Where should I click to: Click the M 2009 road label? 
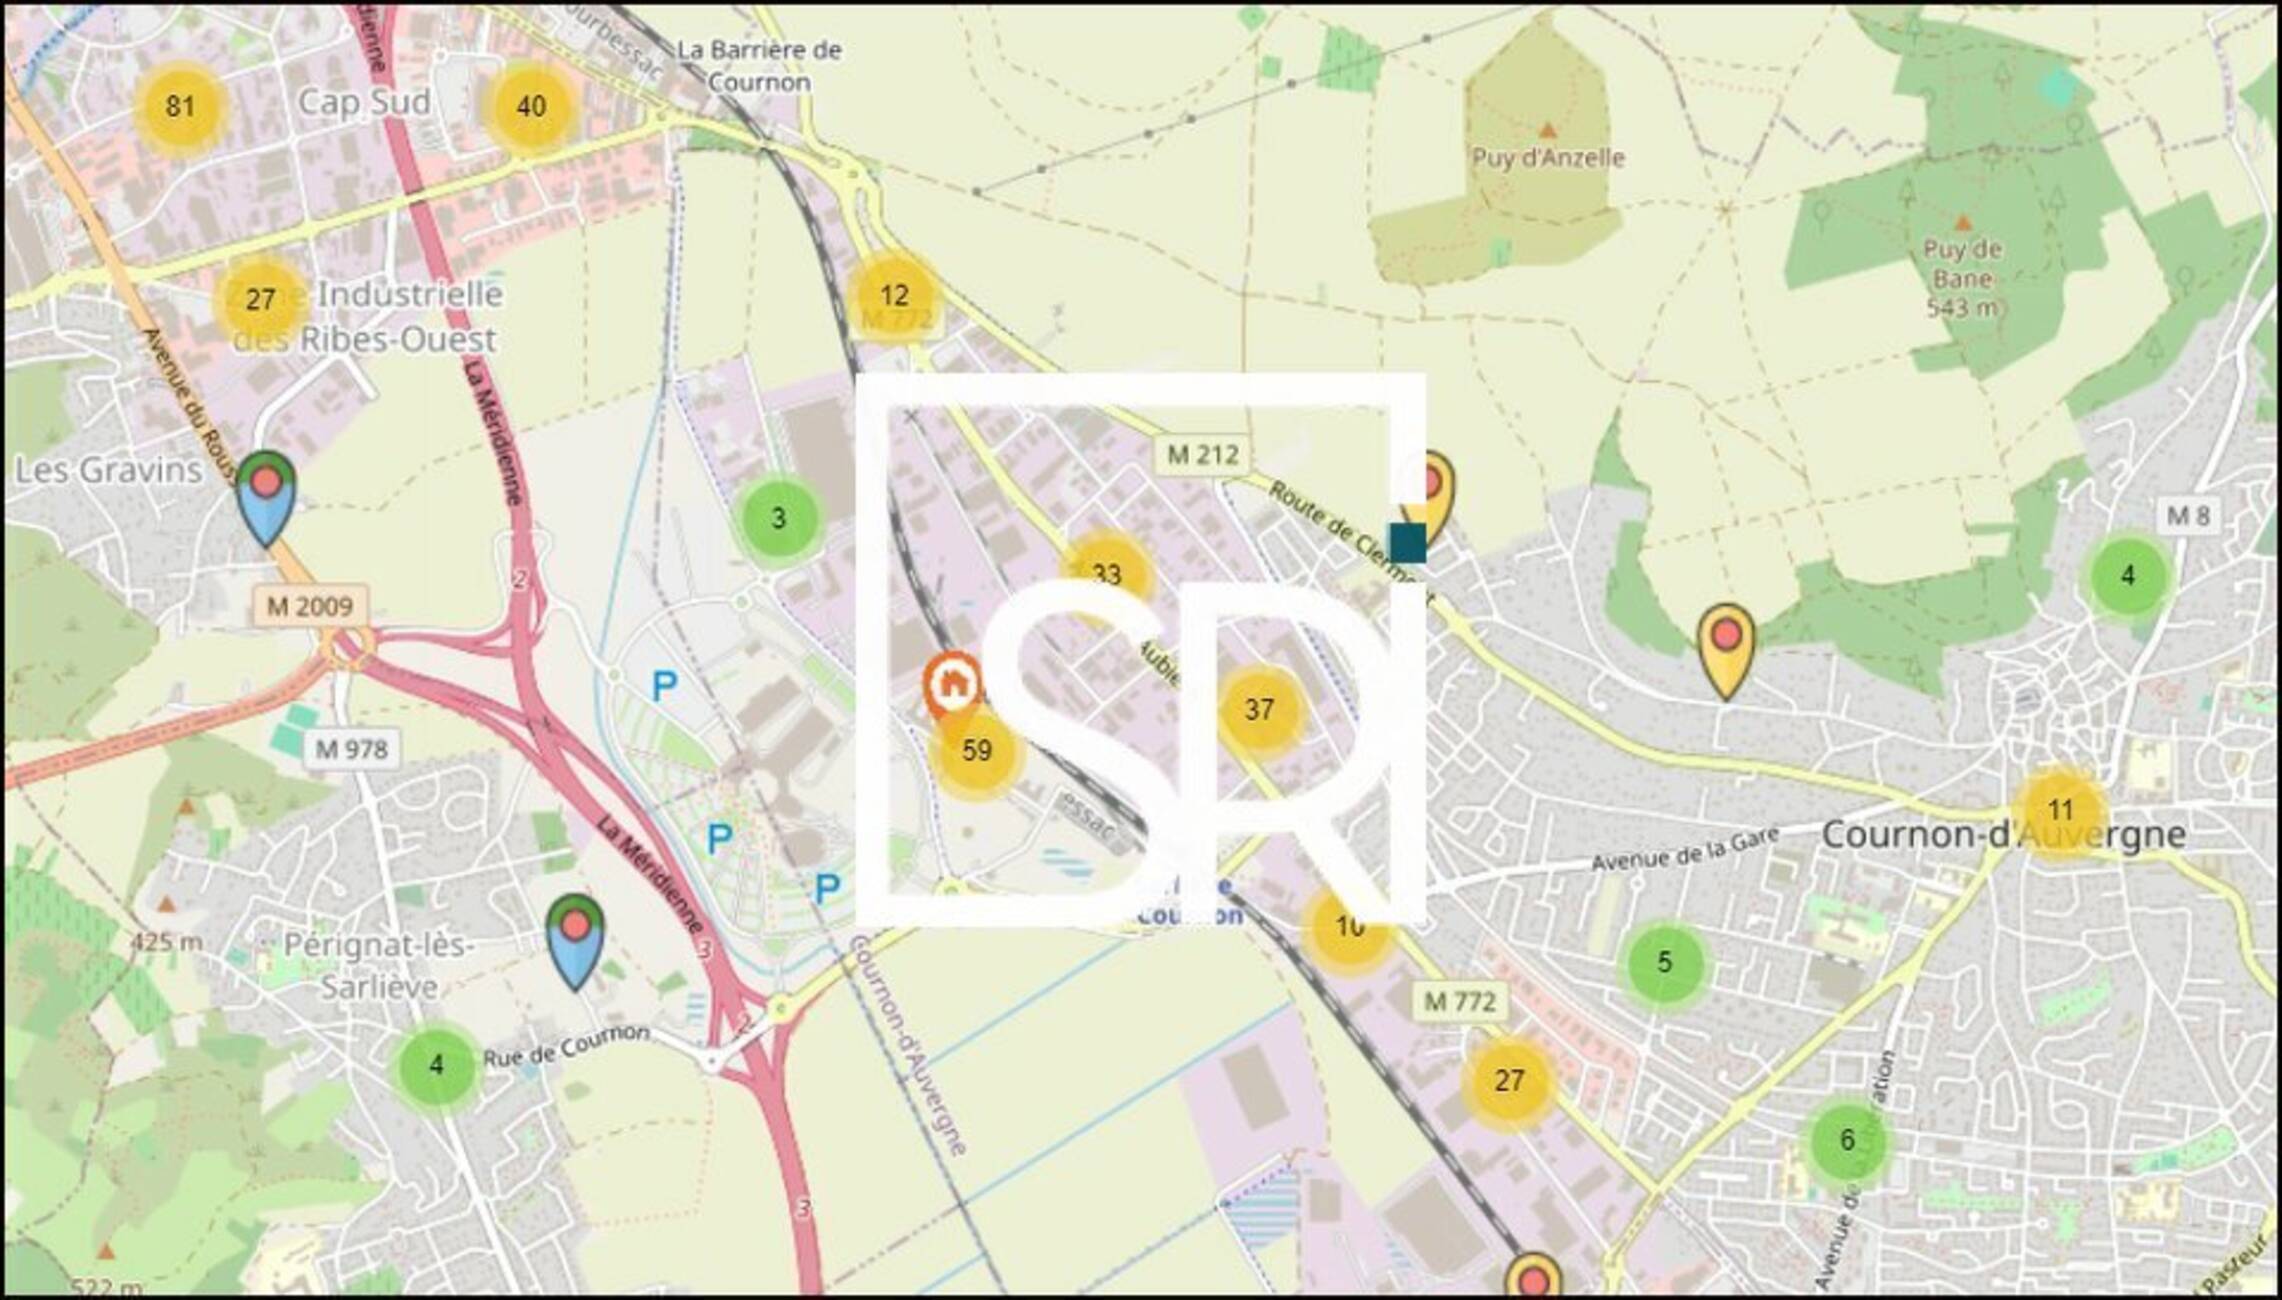pyautogui.click(x=310, y=606)
